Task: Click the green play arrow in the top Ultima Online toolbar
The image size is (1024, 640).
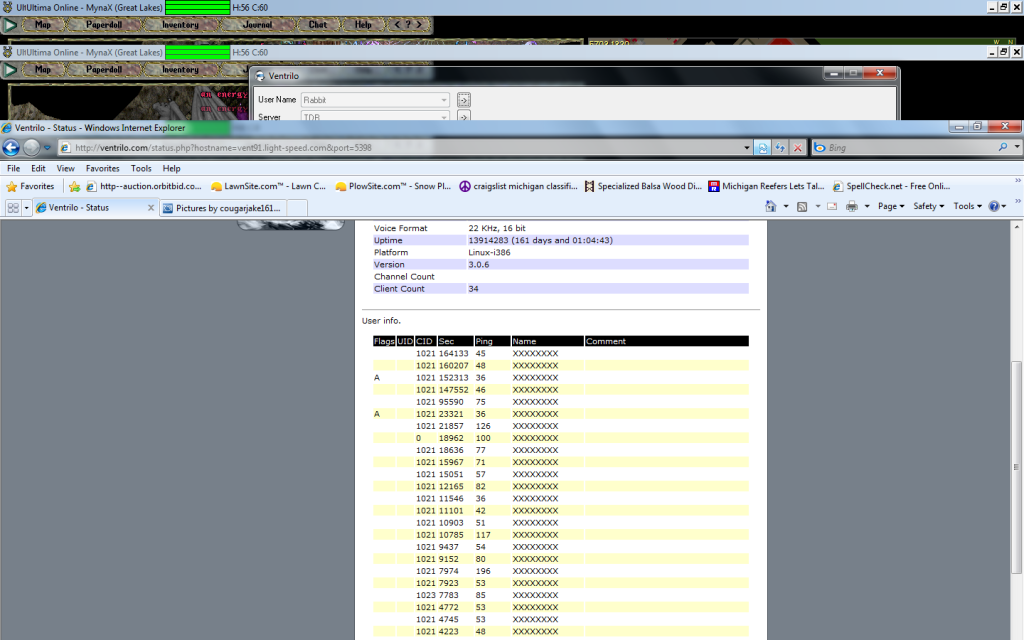Action: pyautogui.click(x=10, y=25)
